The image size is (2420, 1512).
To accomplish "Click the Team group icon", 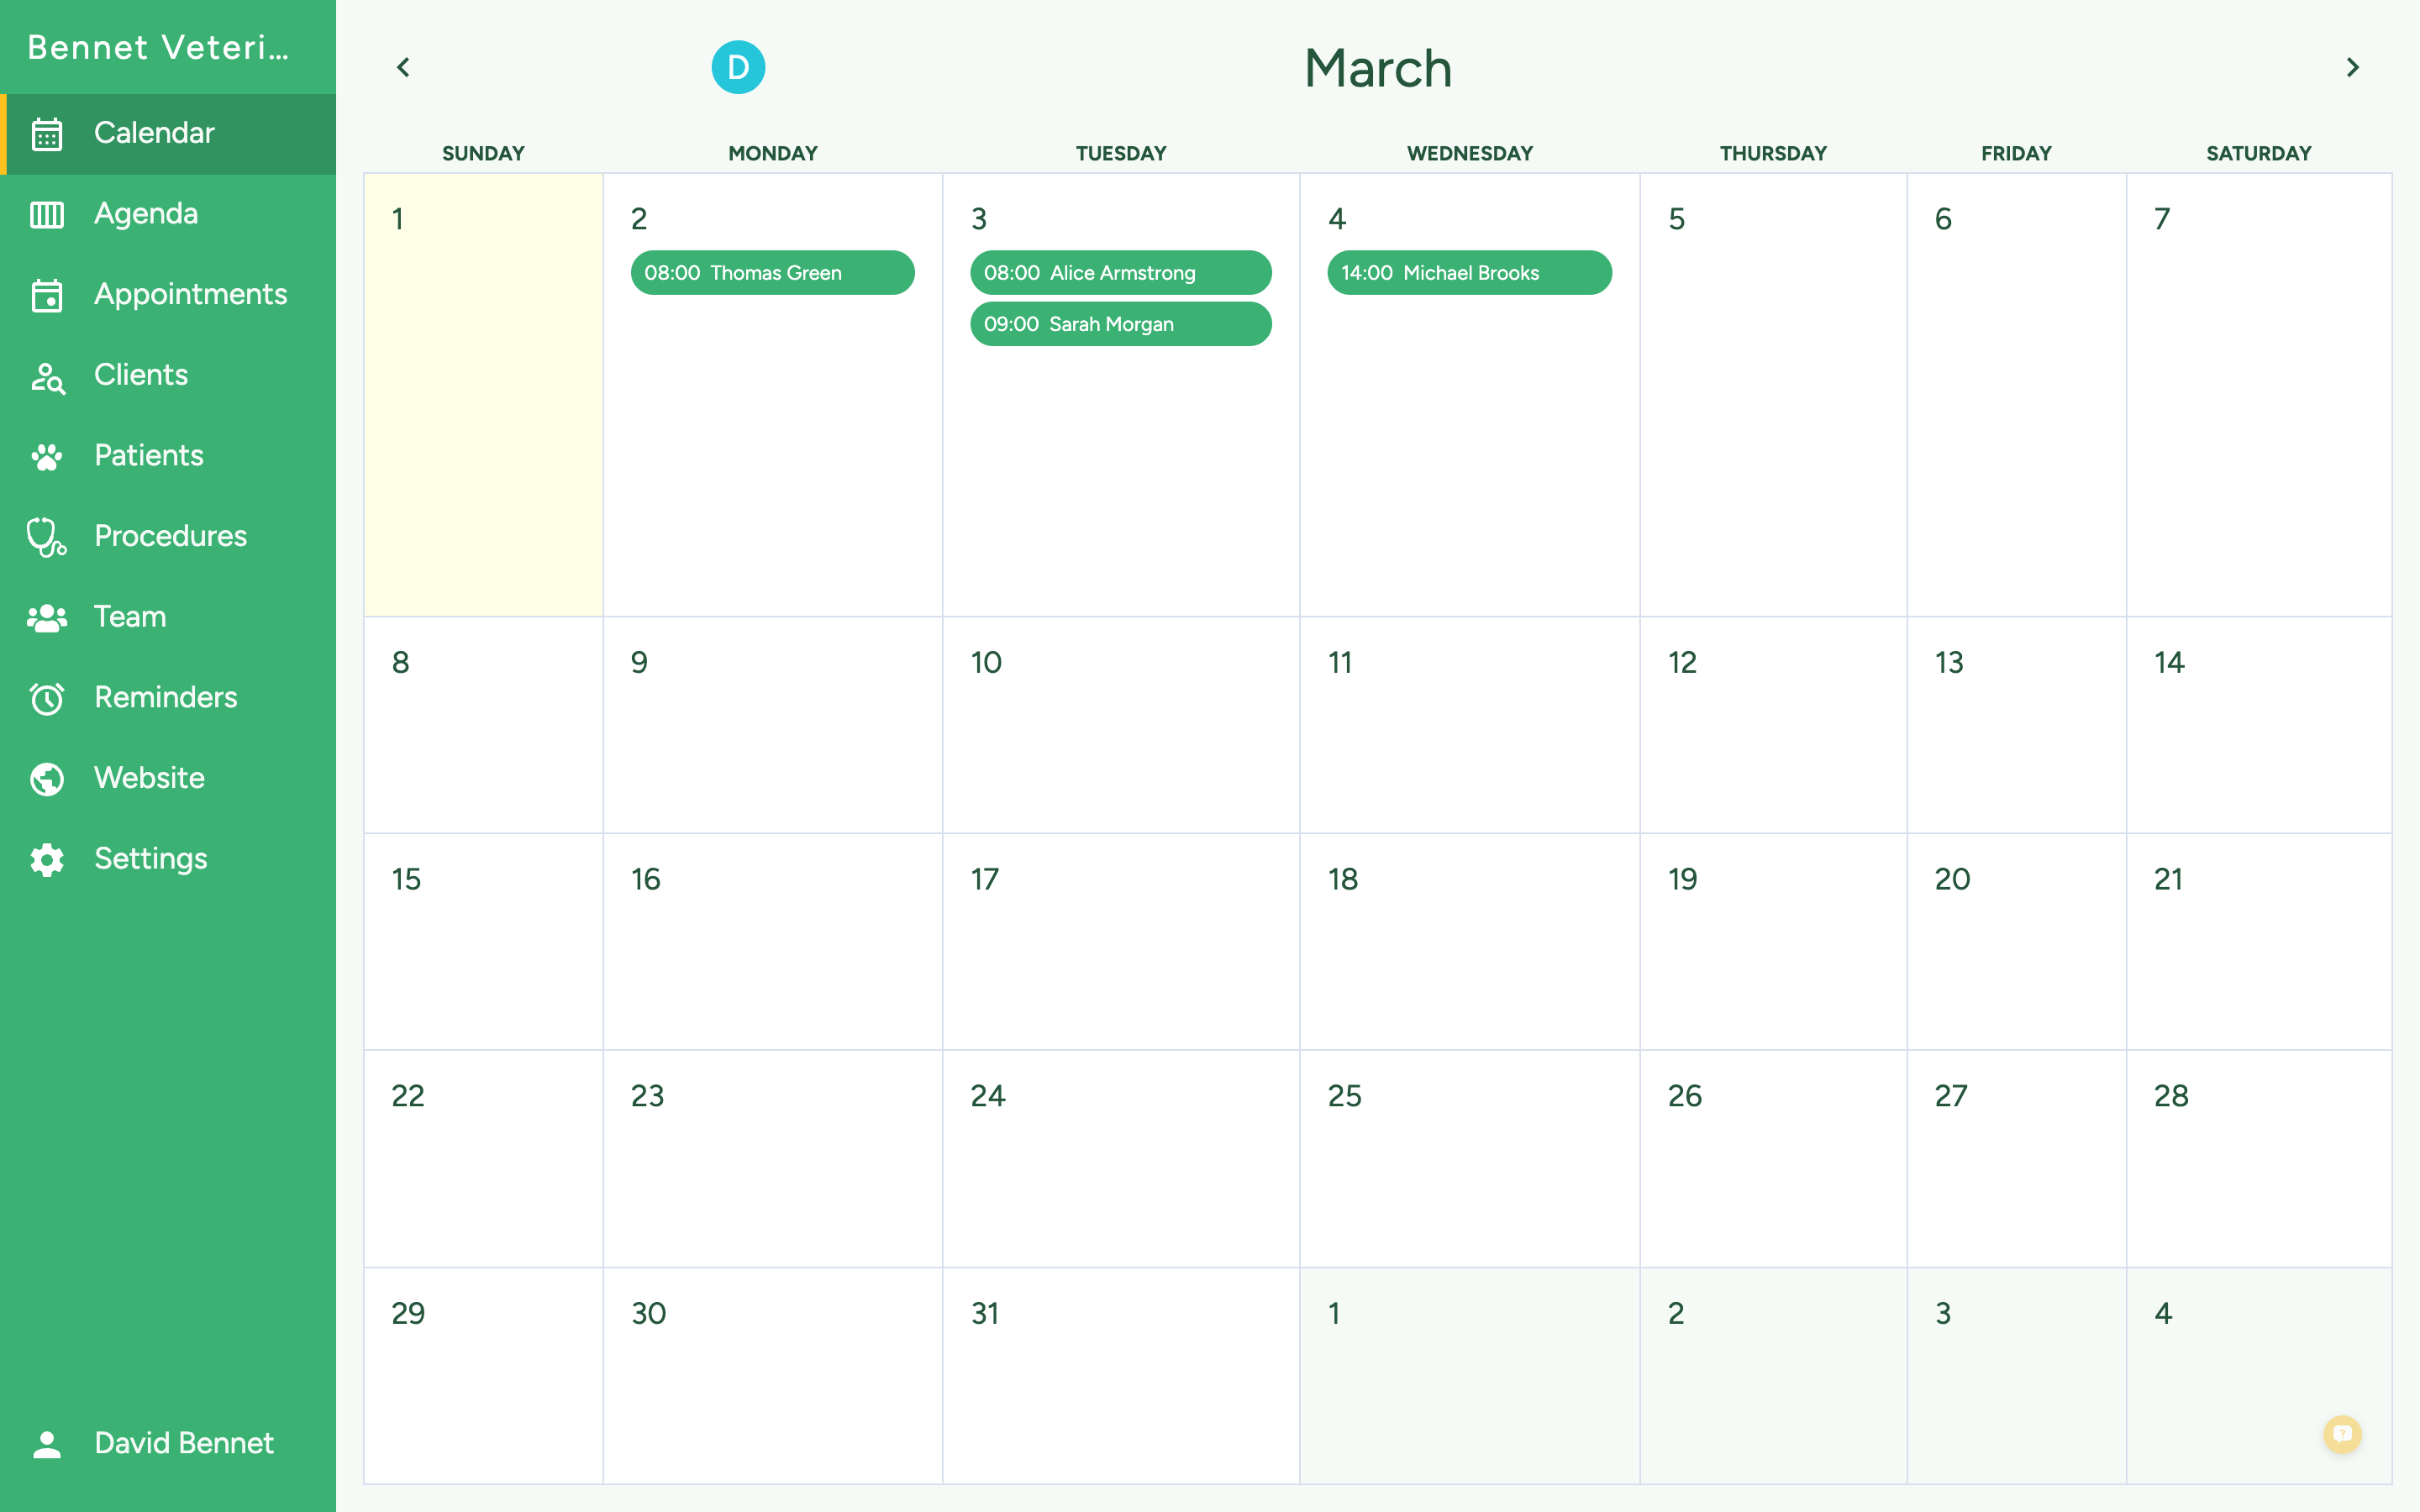I will 47,617.
